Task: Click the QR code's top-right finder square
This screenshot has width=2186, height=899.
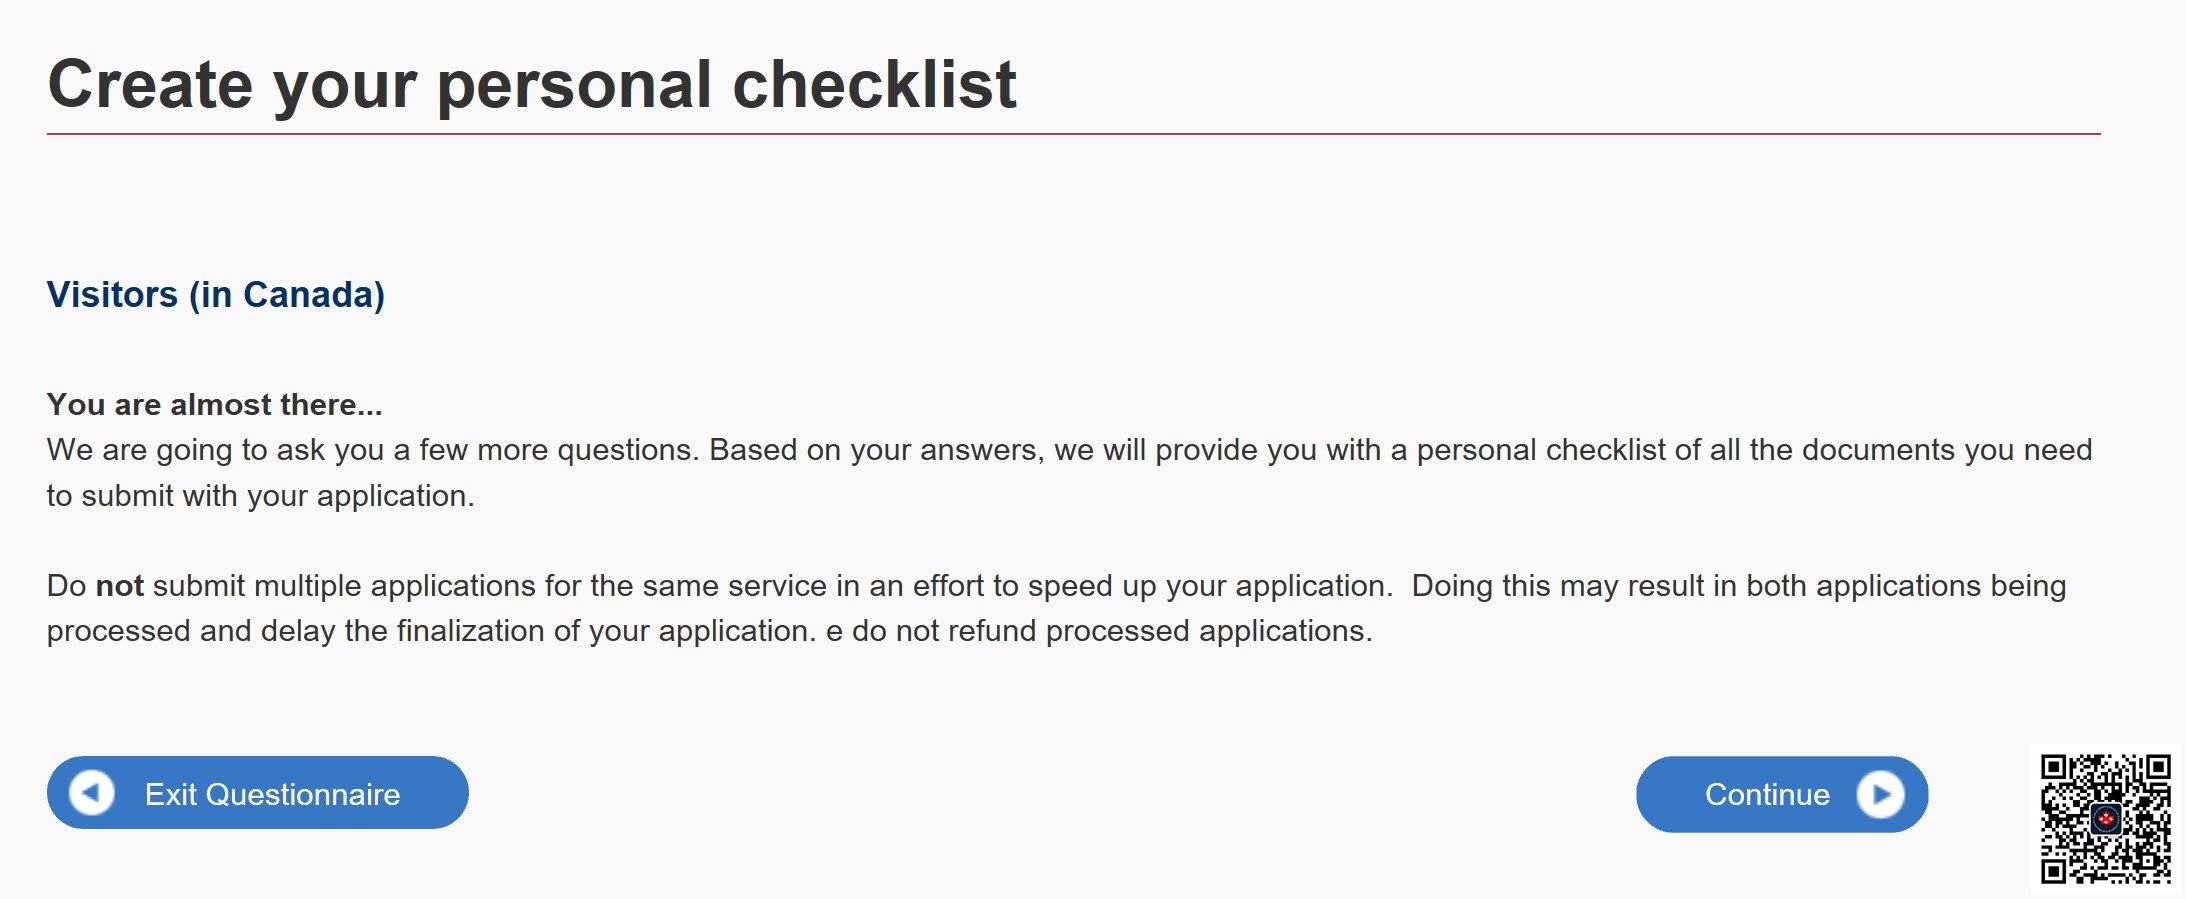Action: click(2157, 768)
